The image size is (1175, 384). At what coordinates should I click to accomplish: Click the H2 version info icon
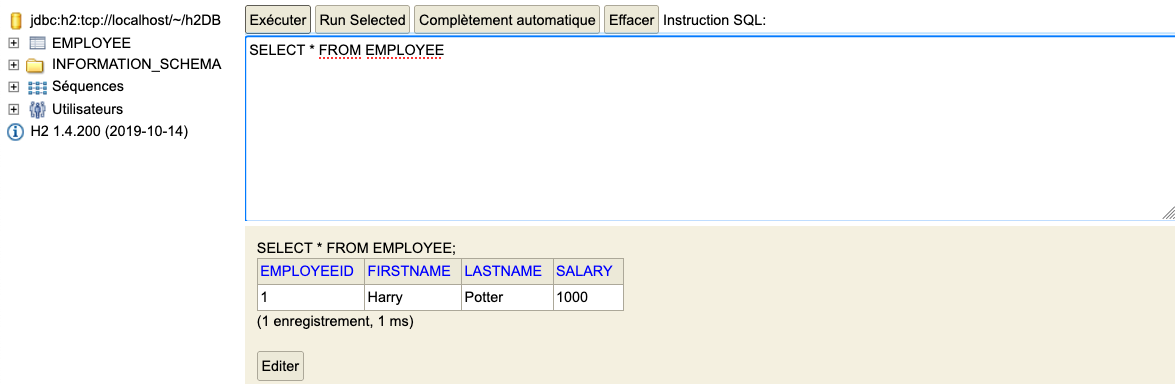click(15, 132)
